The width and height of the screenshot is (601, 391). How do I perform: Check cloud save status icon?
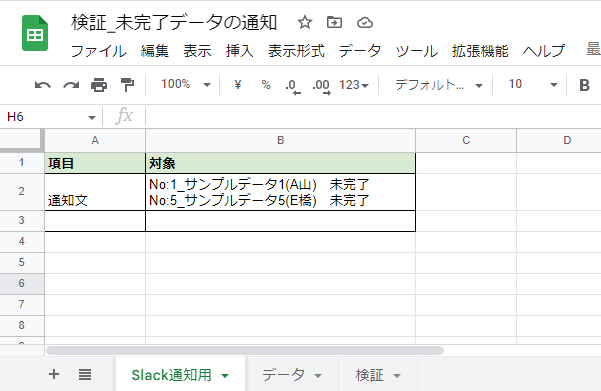(x=365, y=23)
